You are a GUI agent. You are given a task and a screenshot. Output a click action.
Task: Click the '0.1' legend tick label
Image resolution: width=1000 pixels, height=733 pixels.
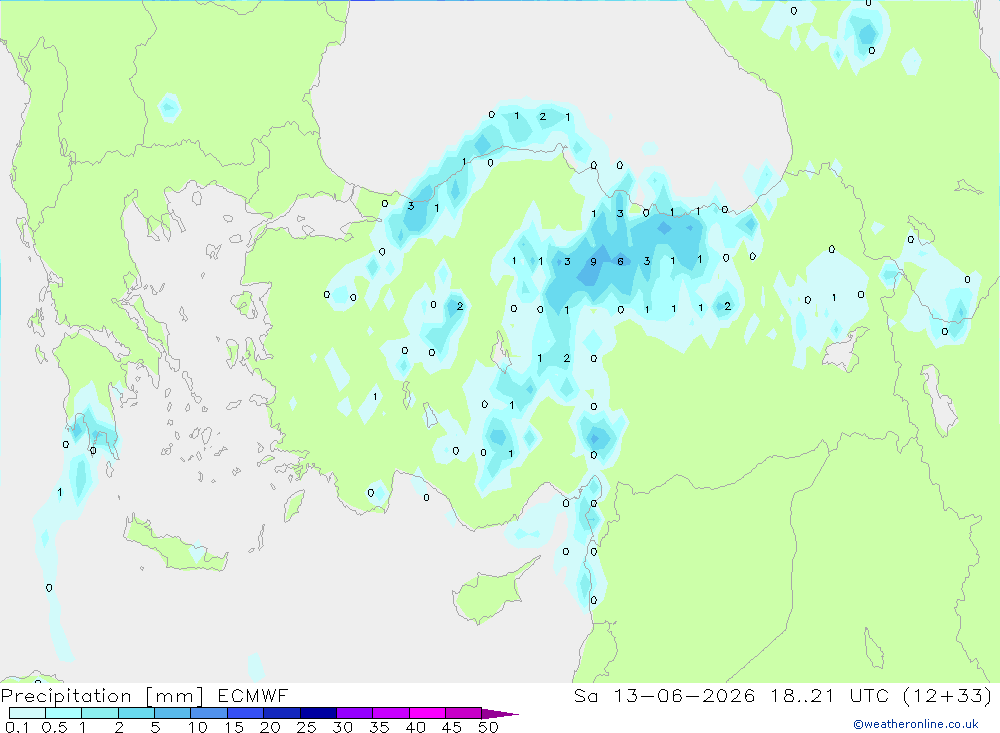(x=17, y=727)
